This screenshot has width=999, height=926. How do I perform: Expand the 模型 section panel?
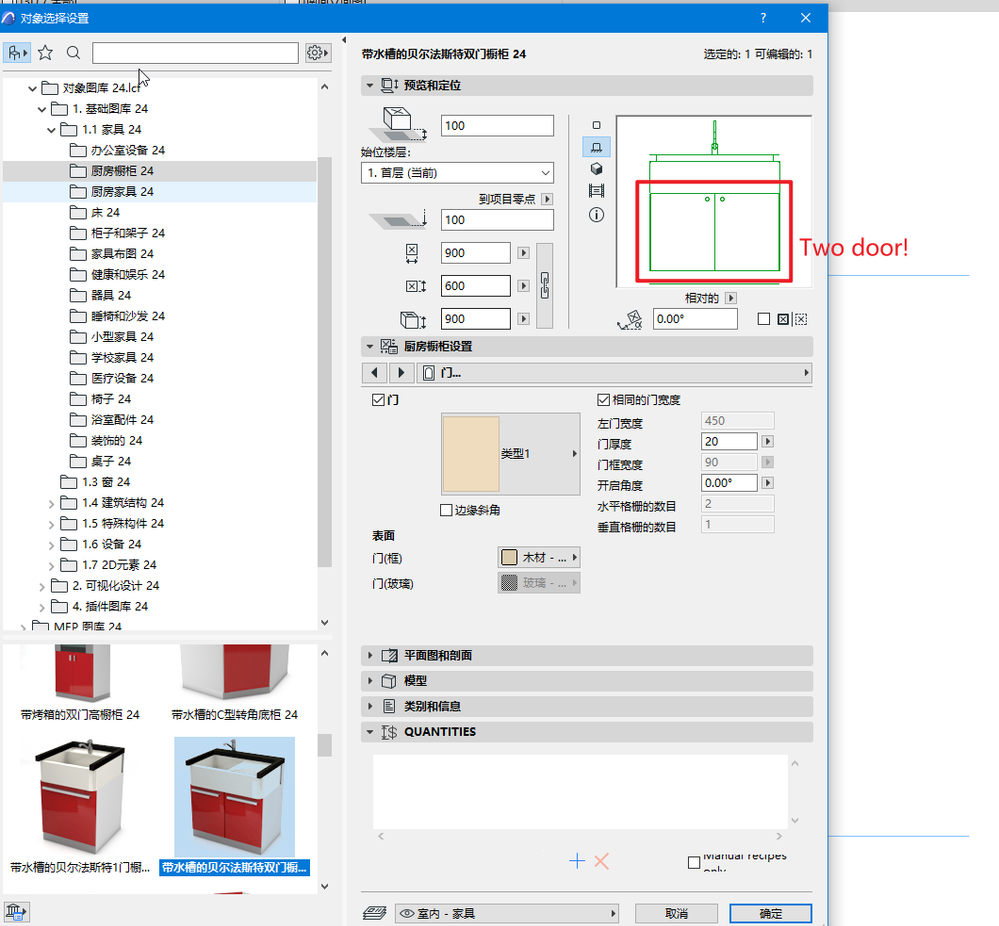pyautogui.click(x=371, y=680)
